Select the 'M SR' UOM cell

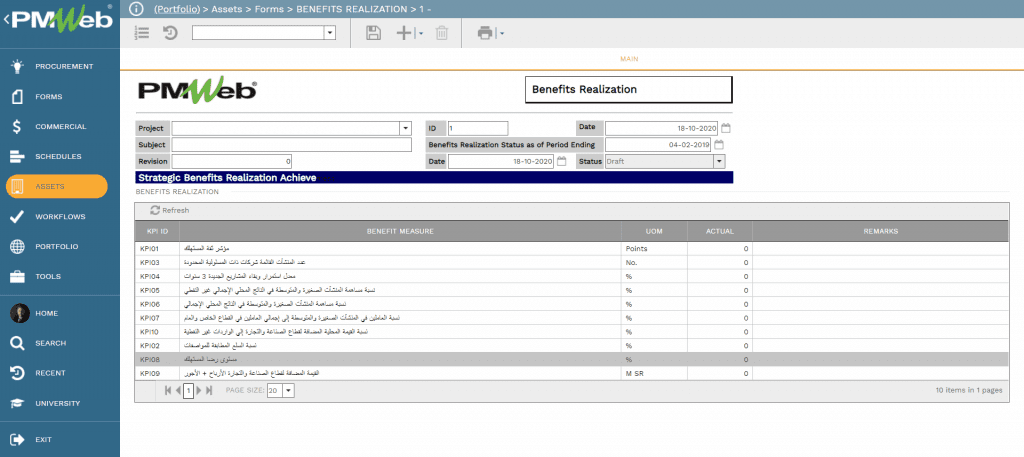(654, 373)
